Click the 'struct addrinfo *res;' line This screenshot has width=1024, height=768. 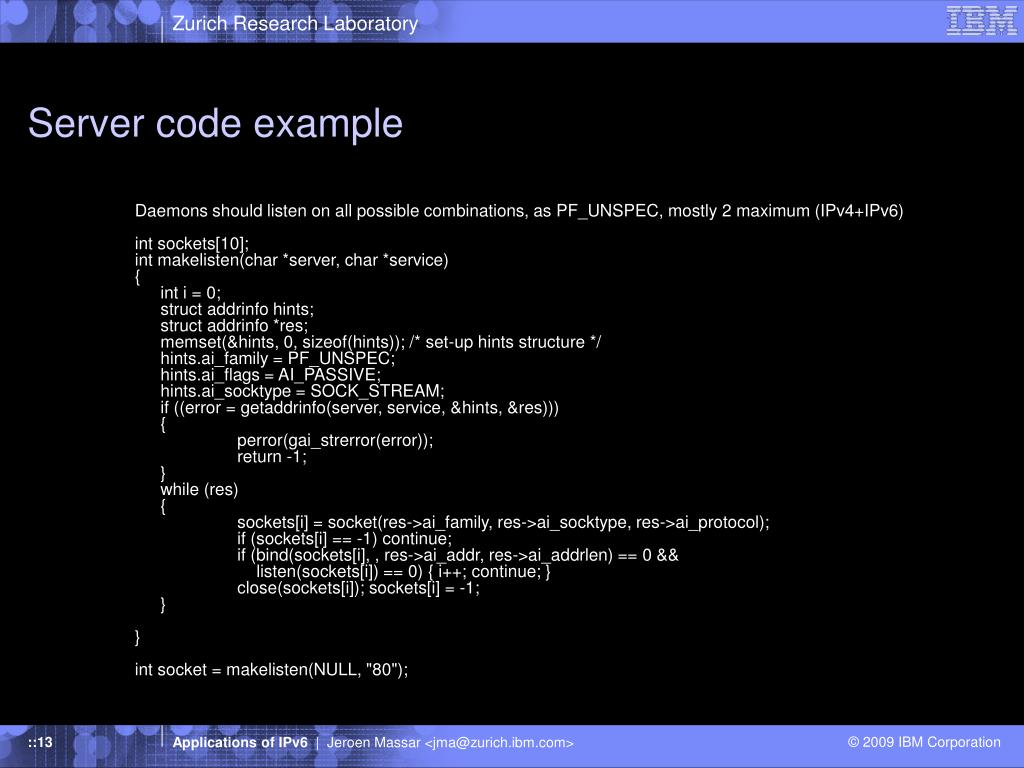coord(234,325)
